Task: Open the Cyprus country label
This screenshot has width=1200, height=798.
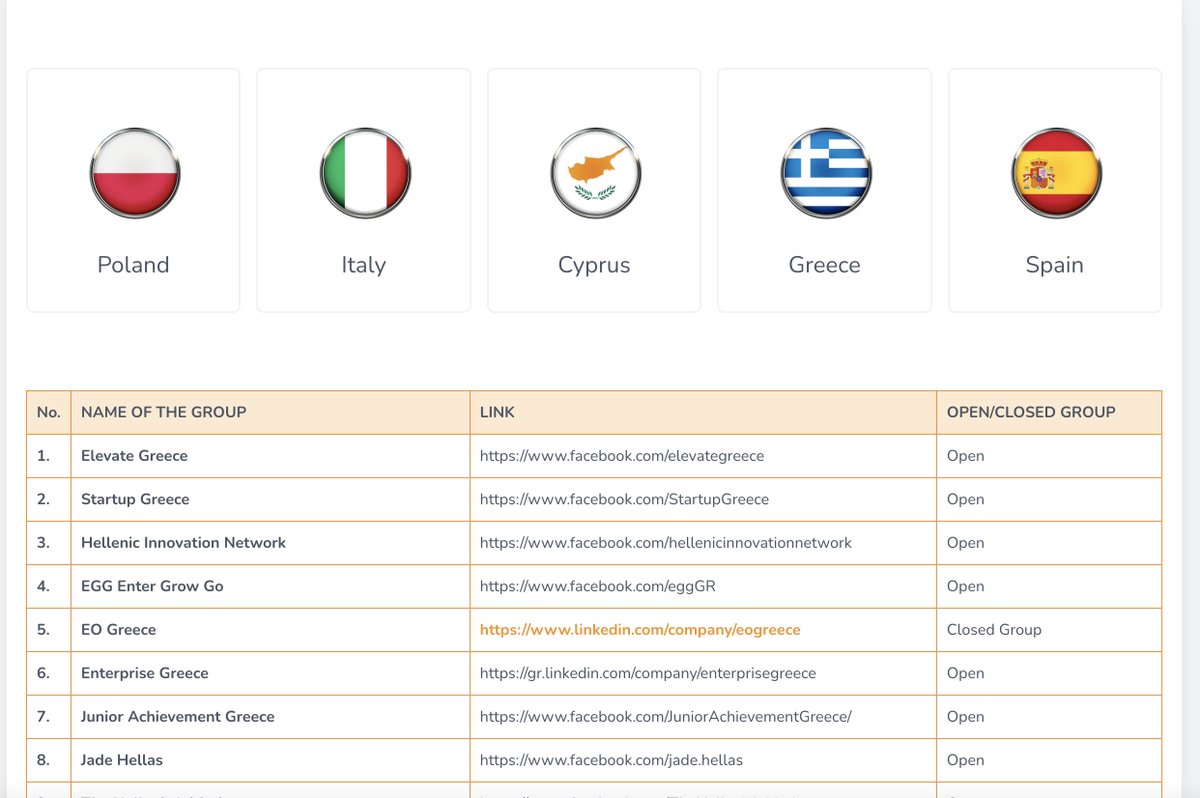Action: pos(594,266)
